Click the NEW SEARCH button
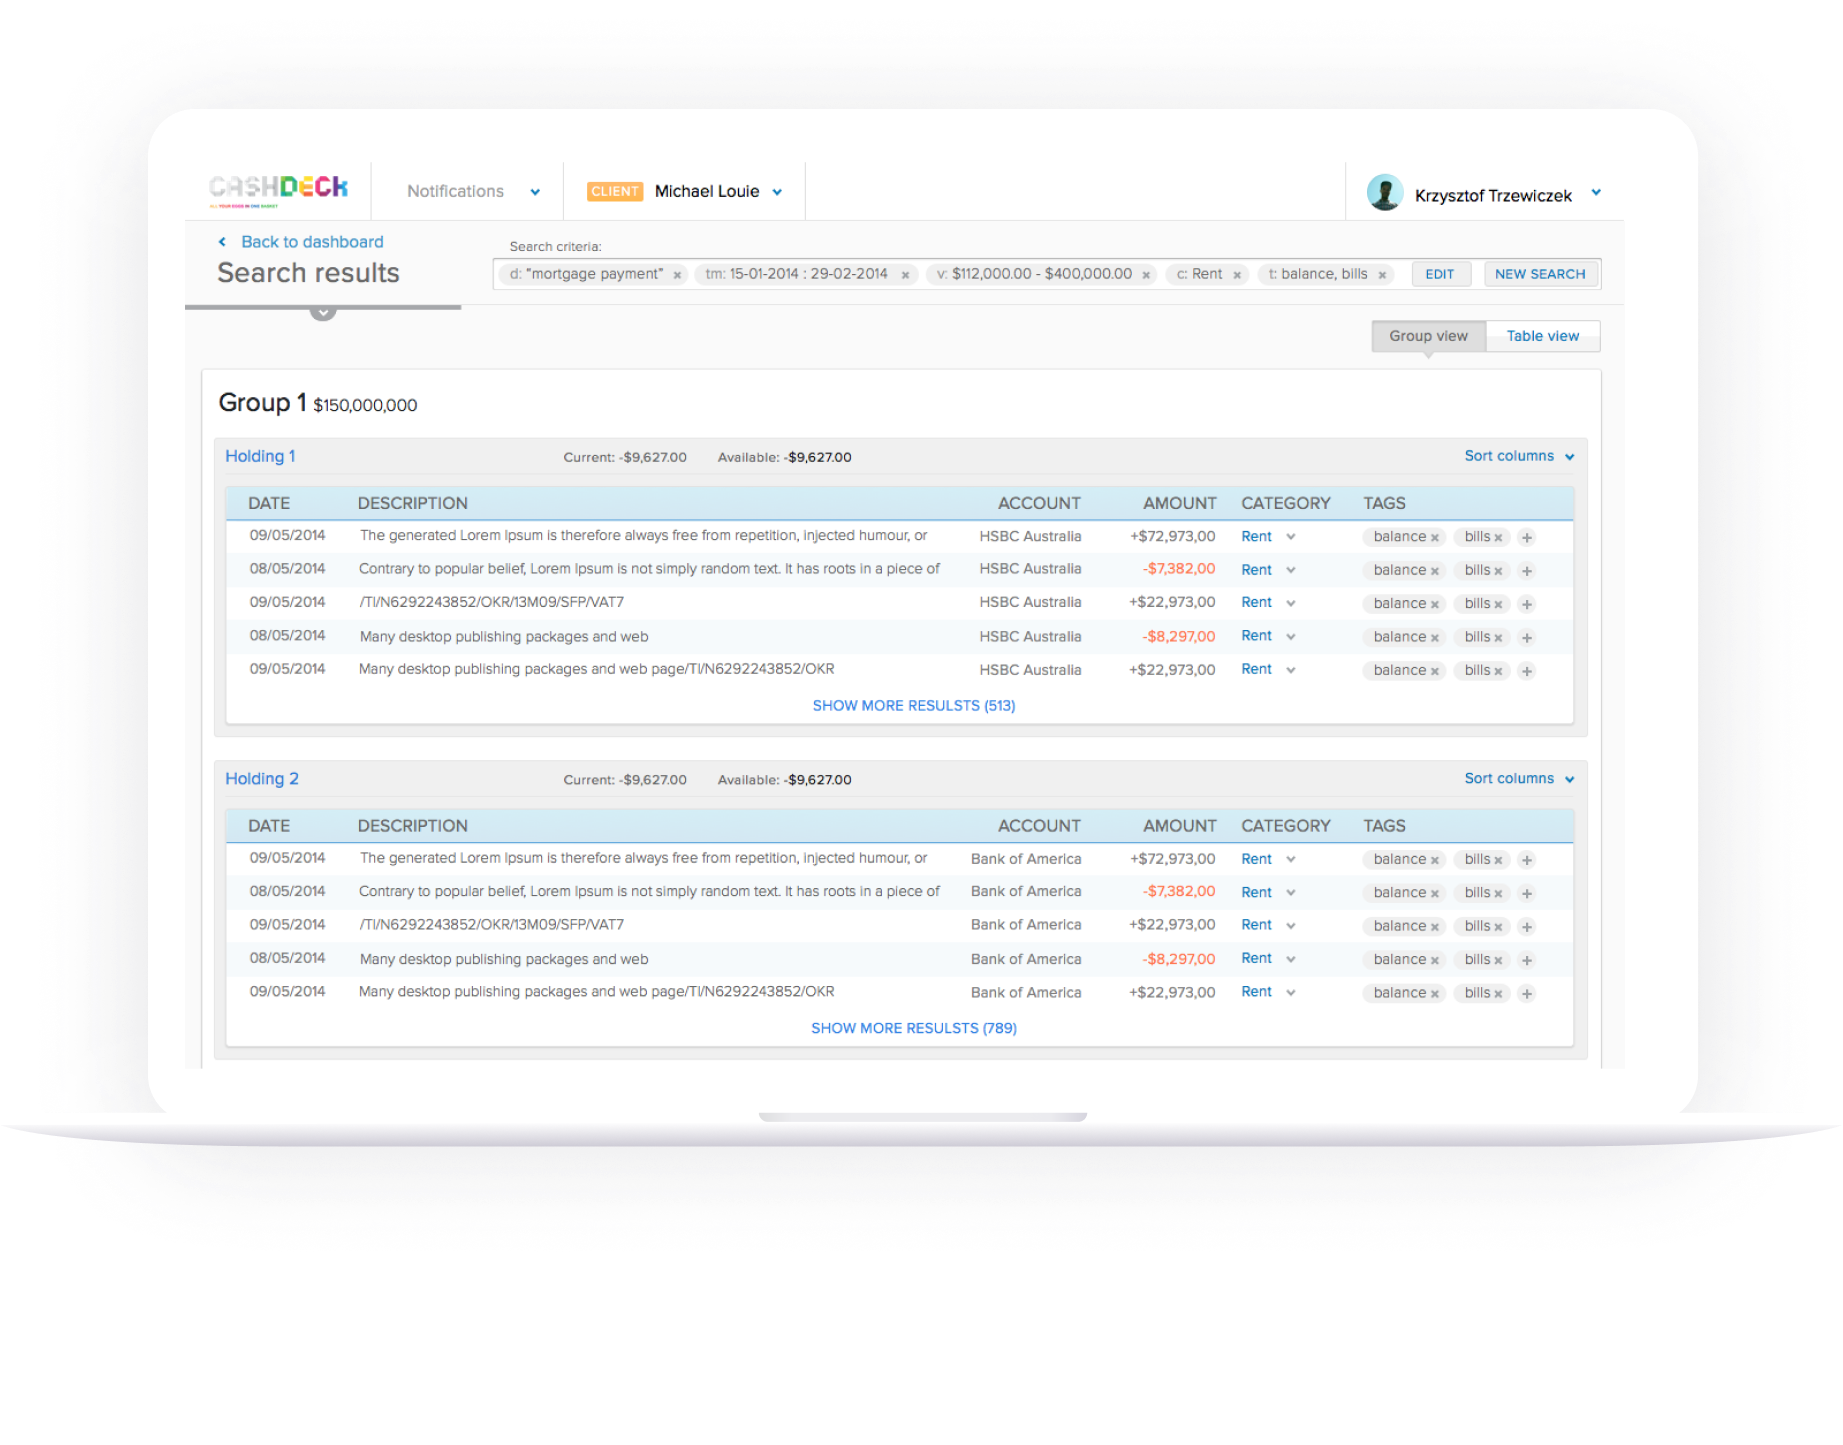 (x=1540, y=273)
